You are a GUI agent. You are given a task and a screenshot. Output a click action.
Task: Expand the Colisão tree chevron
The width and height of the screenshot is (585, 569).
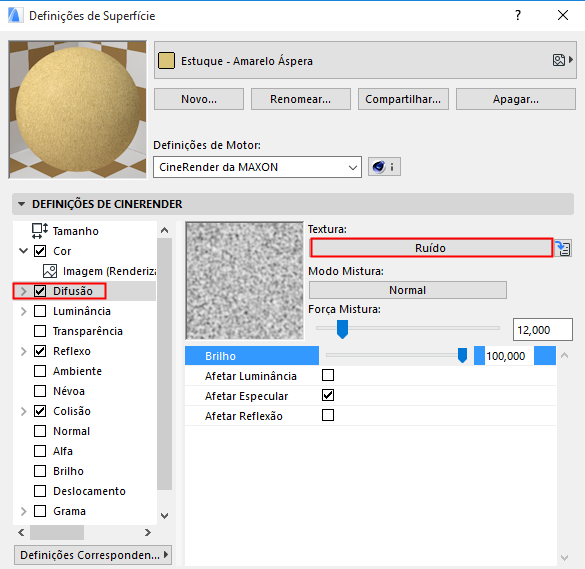(x=24, y=411)
